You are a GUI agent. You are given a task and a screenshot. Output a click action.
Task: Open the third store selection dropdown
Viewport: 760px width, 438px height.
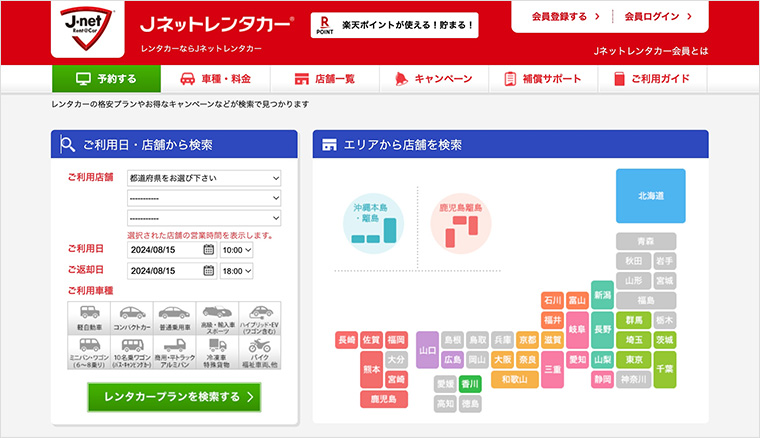pyautogui.click(x=204, y=218)
